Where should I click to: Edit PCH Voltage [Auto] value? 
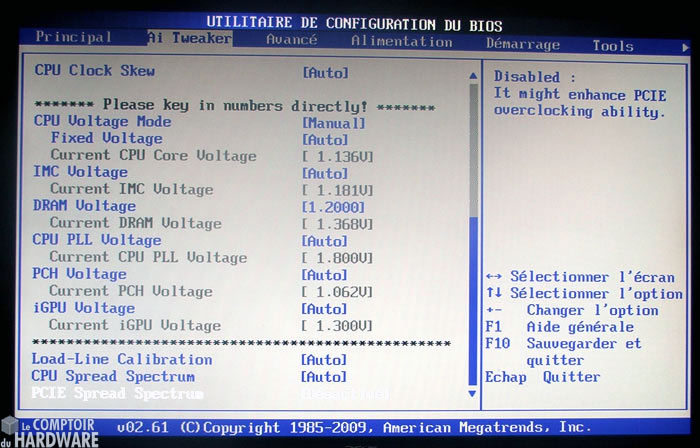pos(325,275)
